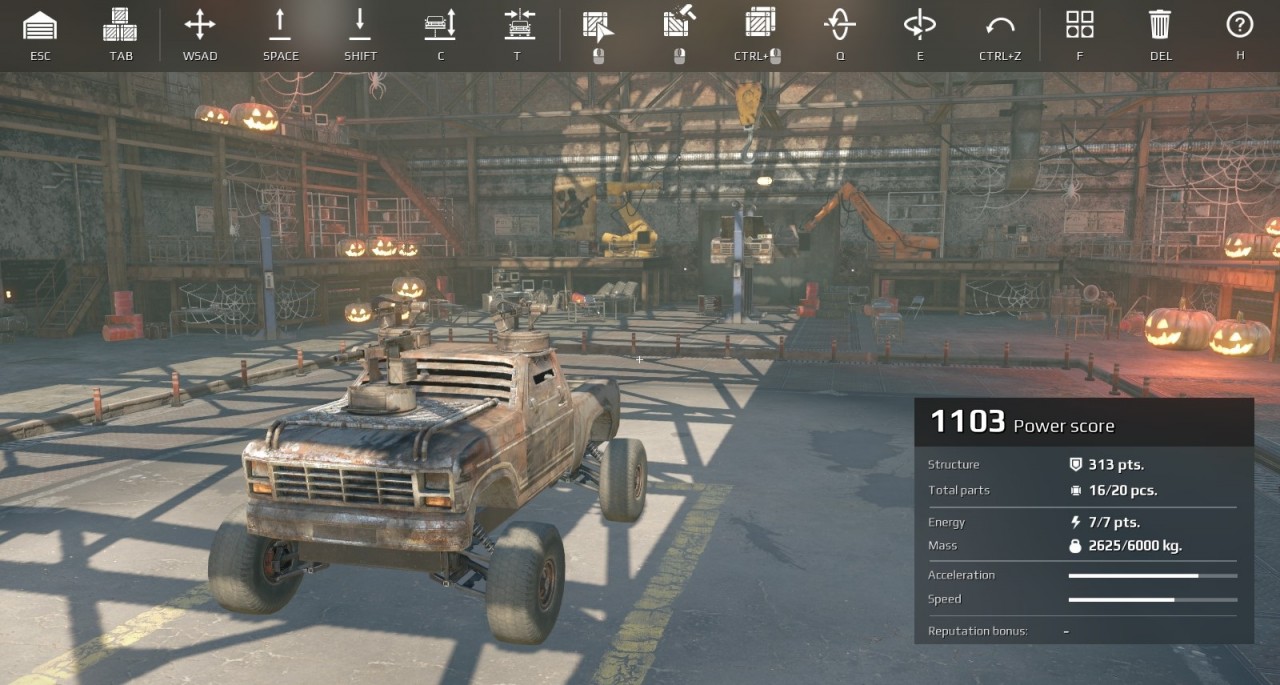Delete part with the trash icon labeled DEL
Screen dimensions: 1280x685
click(x=1160, y=25)
